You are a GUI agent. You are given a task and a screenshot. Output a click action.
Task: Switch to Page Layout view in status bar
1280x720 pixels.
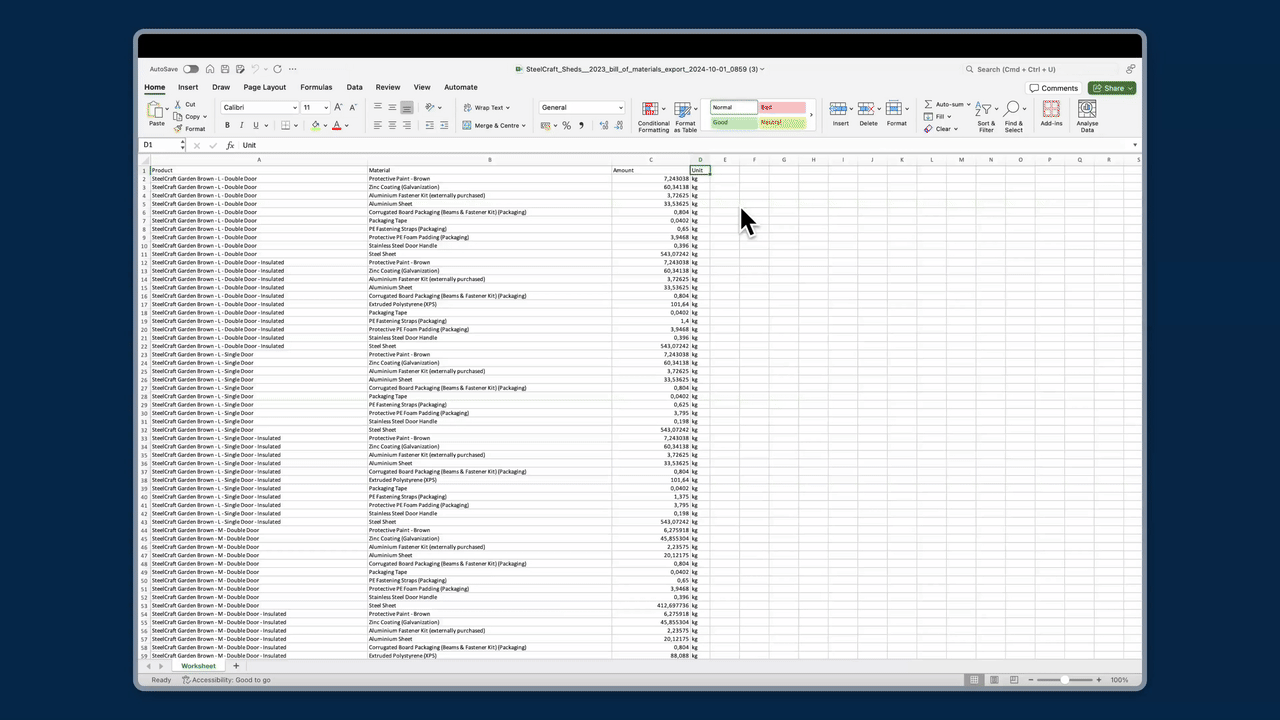993,680
